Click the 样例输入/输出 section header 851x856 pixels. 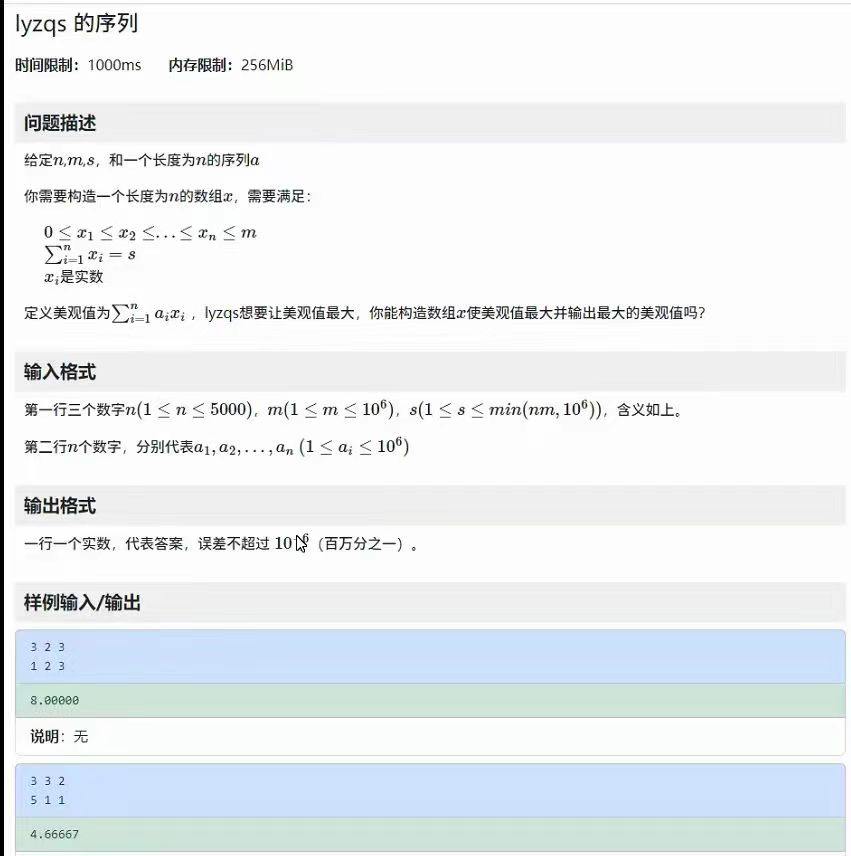pos(430,602)
